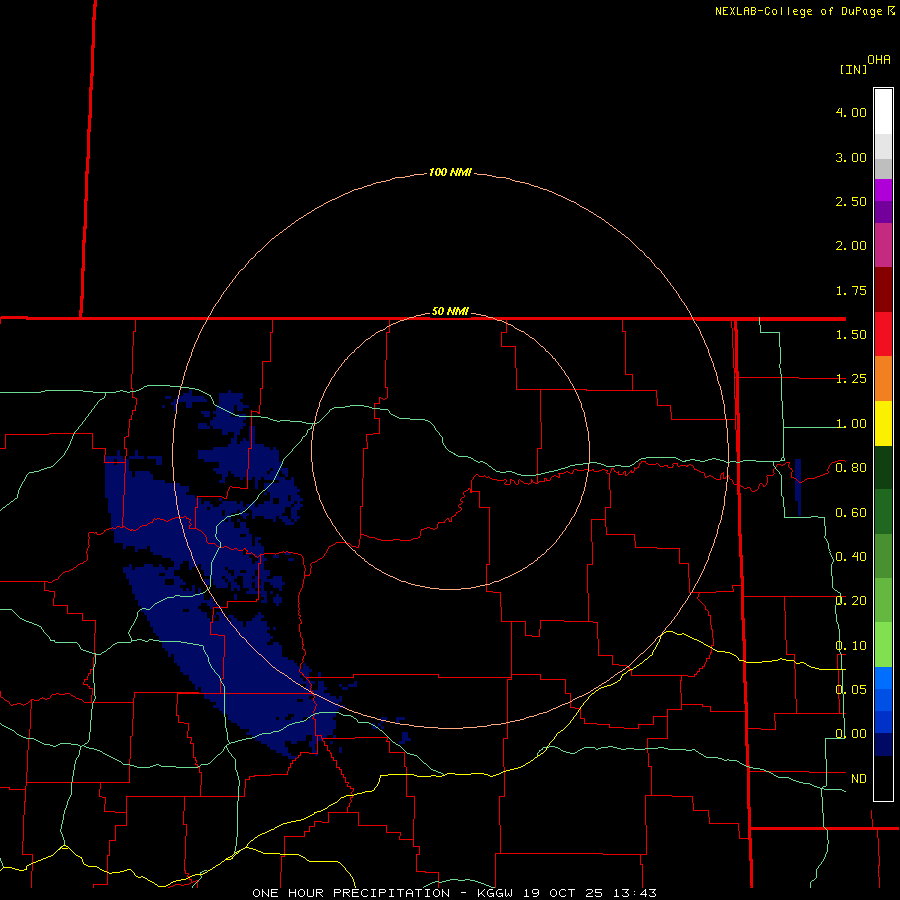
Task: Click the [IN] units label
Action: 853,69
